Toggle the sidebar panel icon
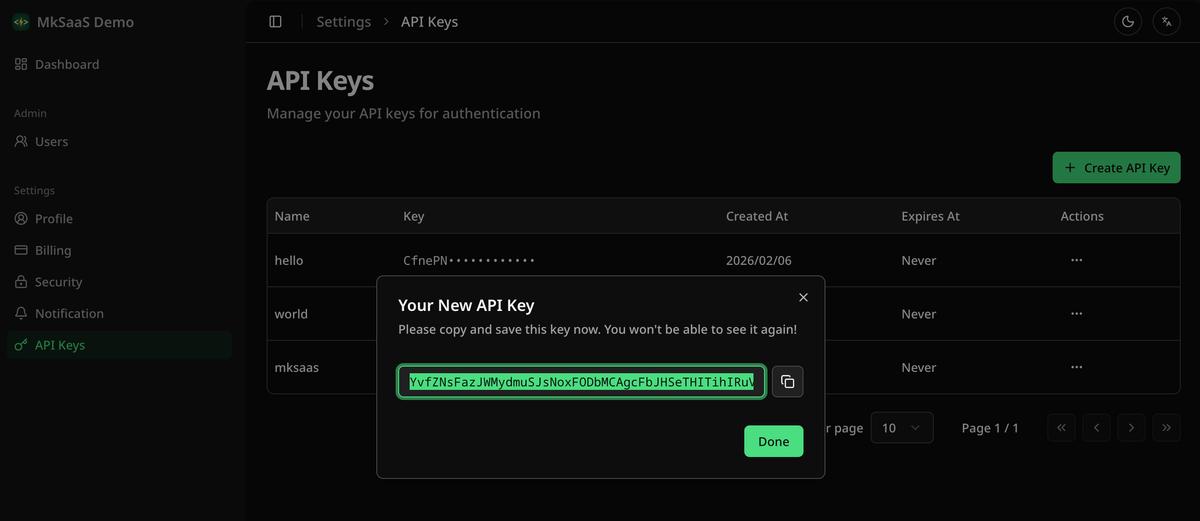The width and height of the screenshot is (1200, 521). pyautogui.click(x=276, y=22)
